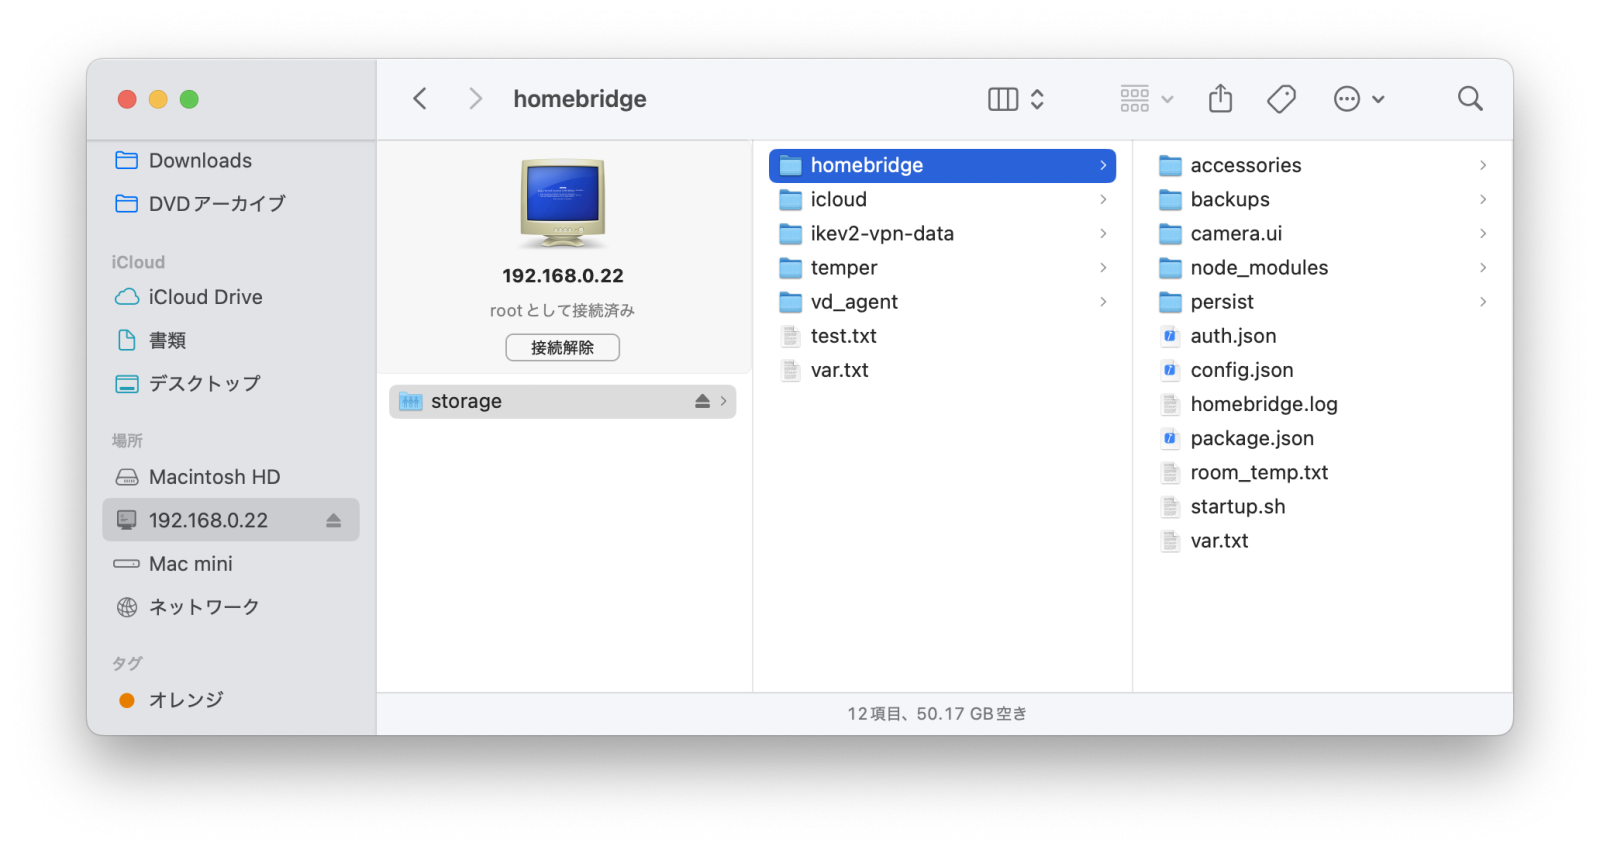Expand the node_modules folder
This screenshot has height=850, width=1600.
tap(1258, 268)
